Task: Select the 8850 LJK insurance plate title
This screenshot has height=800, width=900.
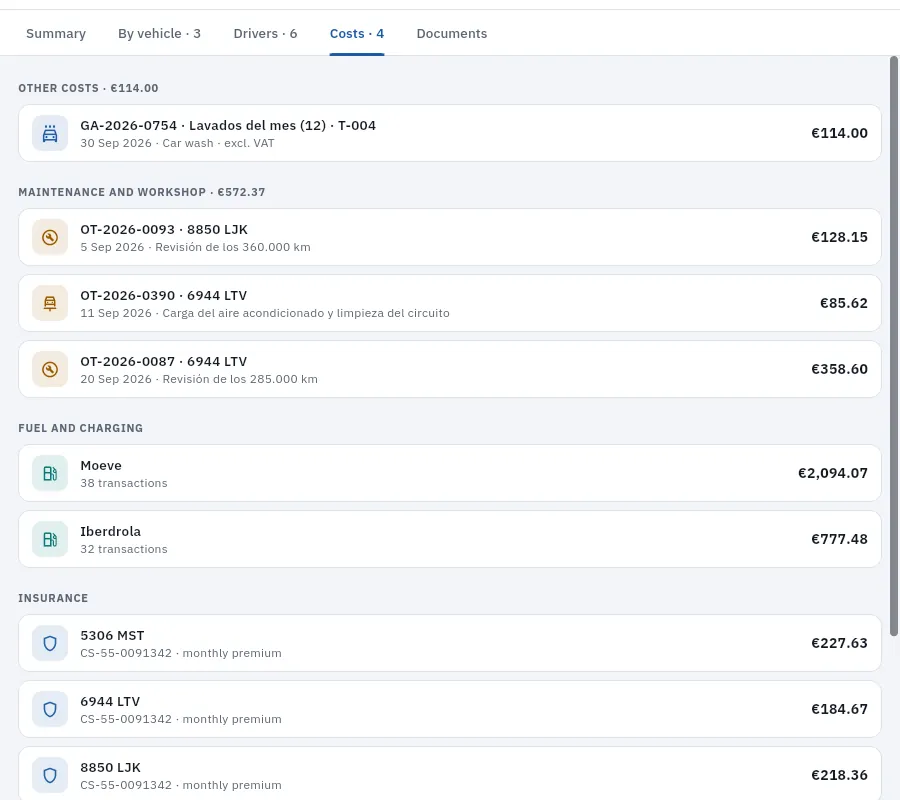Action: coord(110,767)
